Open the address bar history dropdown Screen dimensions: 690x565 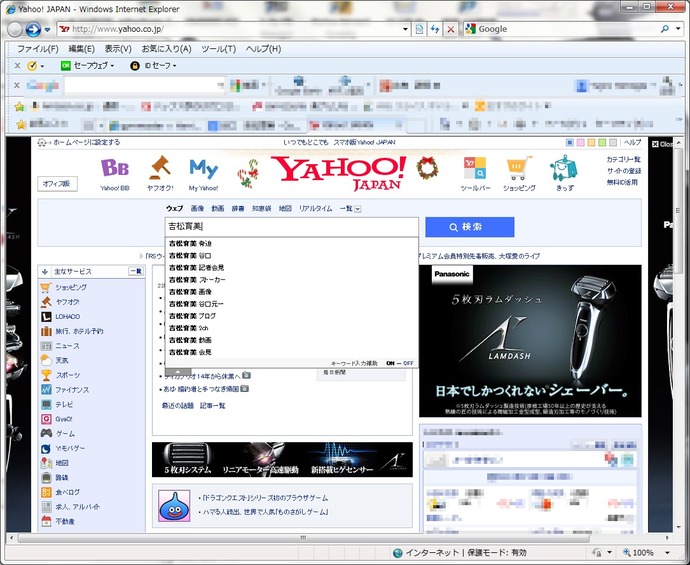tap(405, 29)
